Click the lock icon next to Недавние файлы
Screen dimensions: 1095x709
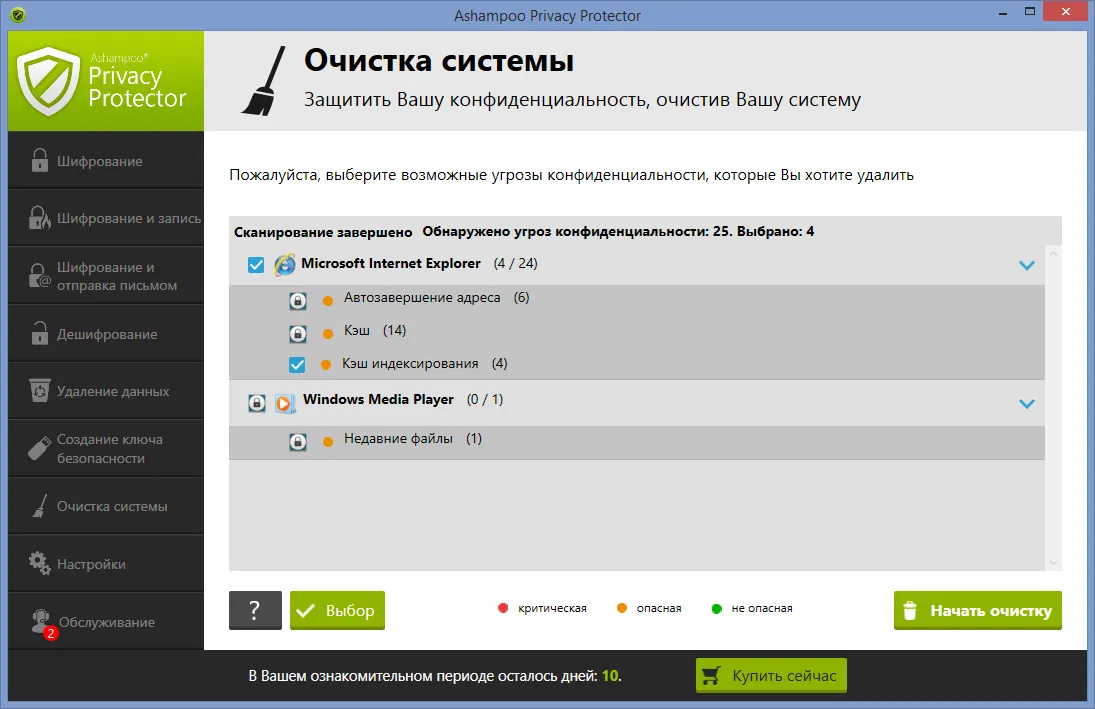298,442
